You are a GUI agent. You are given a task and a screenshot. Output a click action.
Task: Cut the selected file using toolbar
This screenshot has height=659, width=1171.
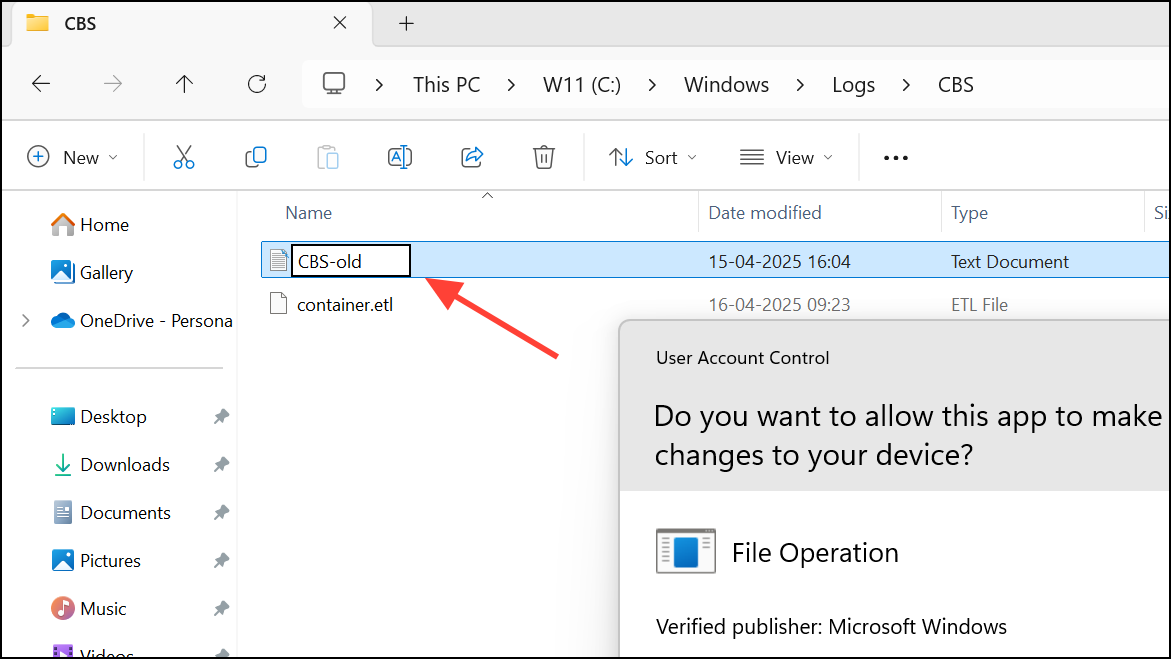point(183,157)
